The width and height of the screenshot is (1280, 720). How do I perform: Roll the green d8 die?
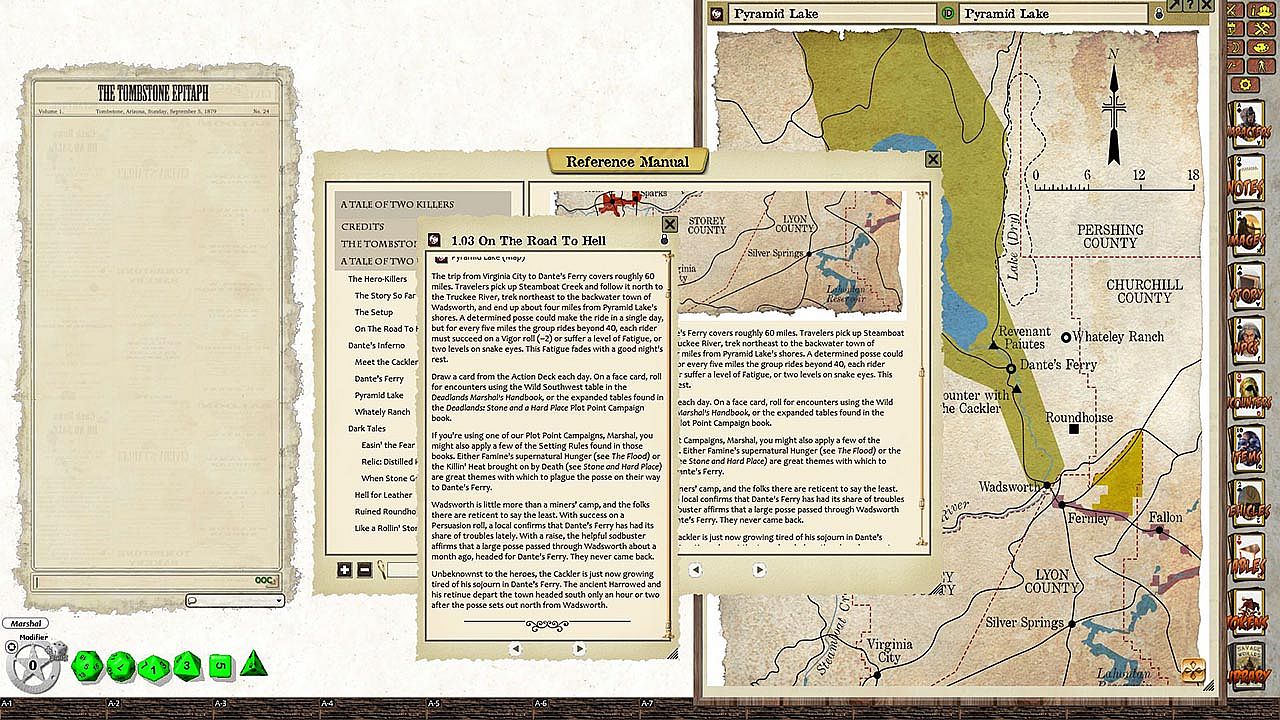(187, 664)
